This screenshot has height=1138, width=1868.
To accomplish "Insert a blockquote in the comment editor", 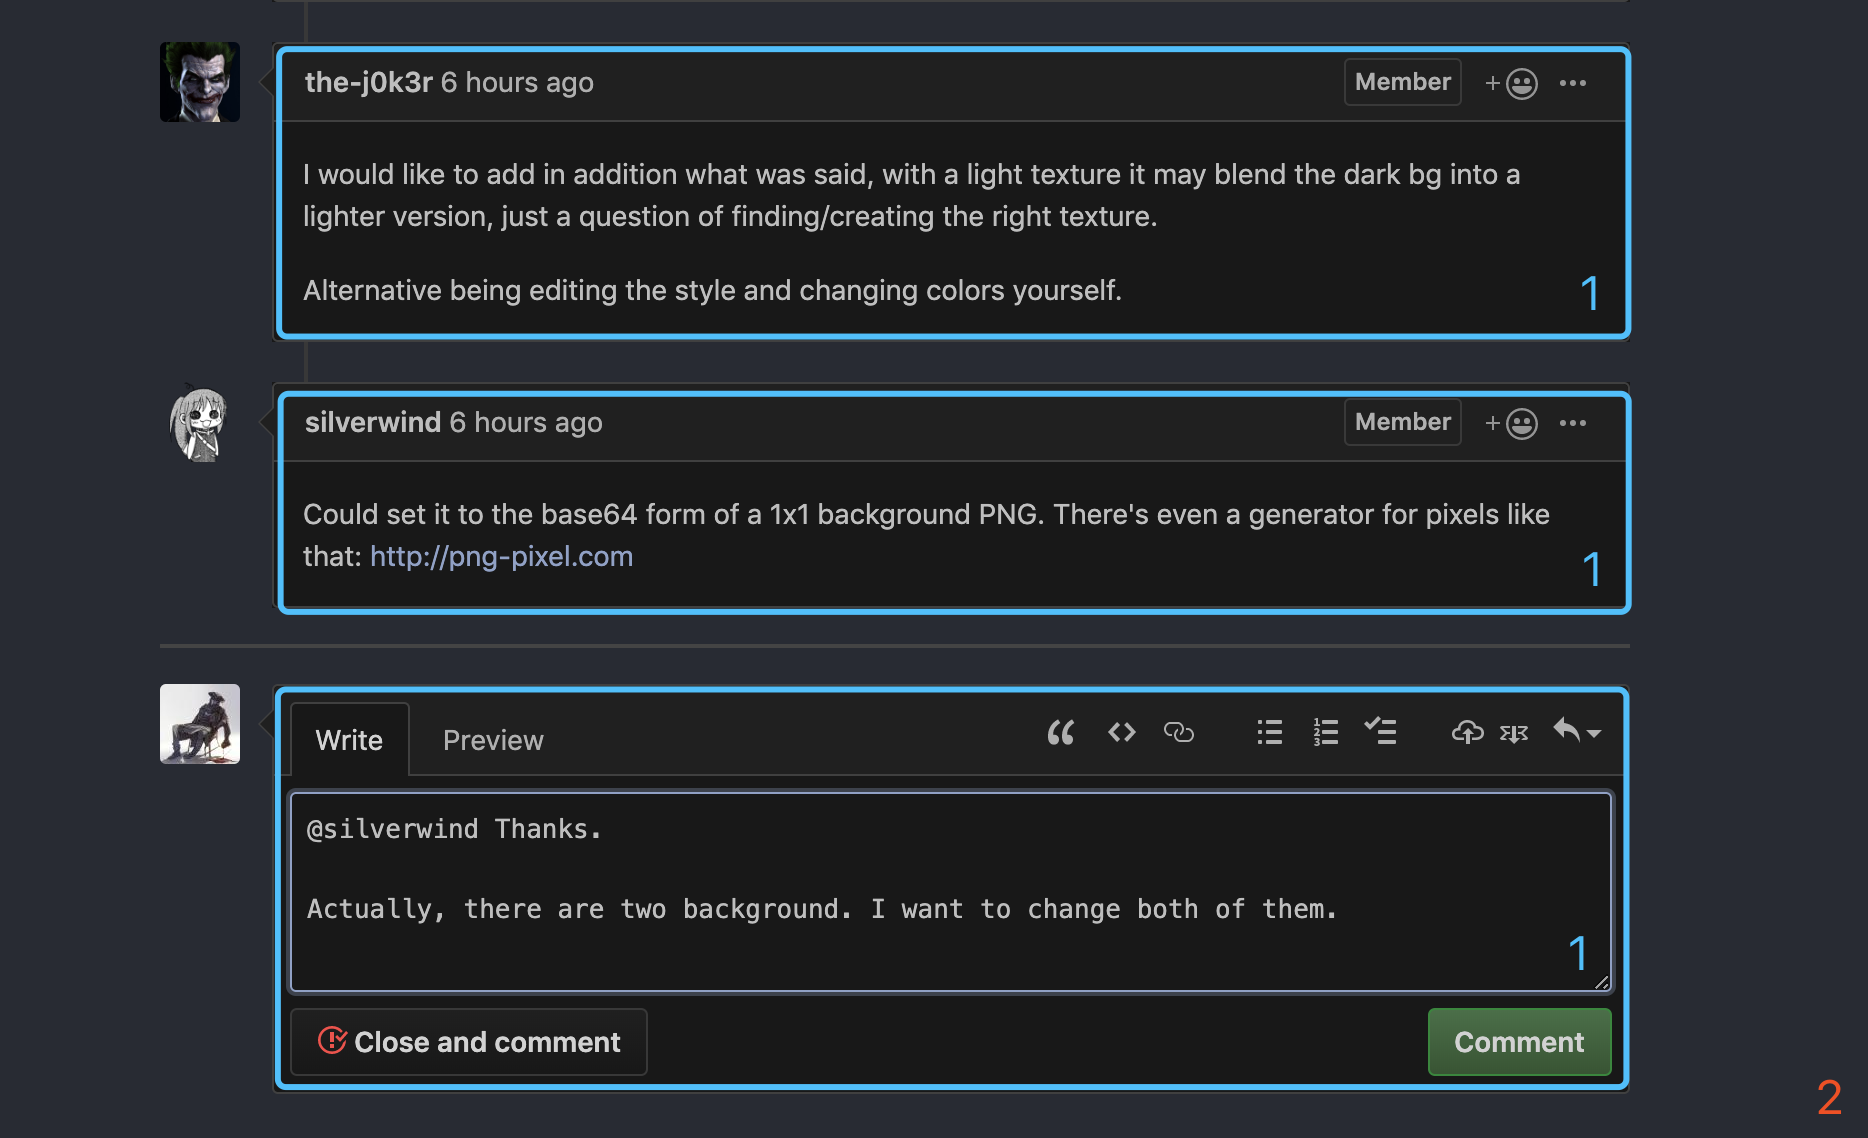I will click(1060, 732).
